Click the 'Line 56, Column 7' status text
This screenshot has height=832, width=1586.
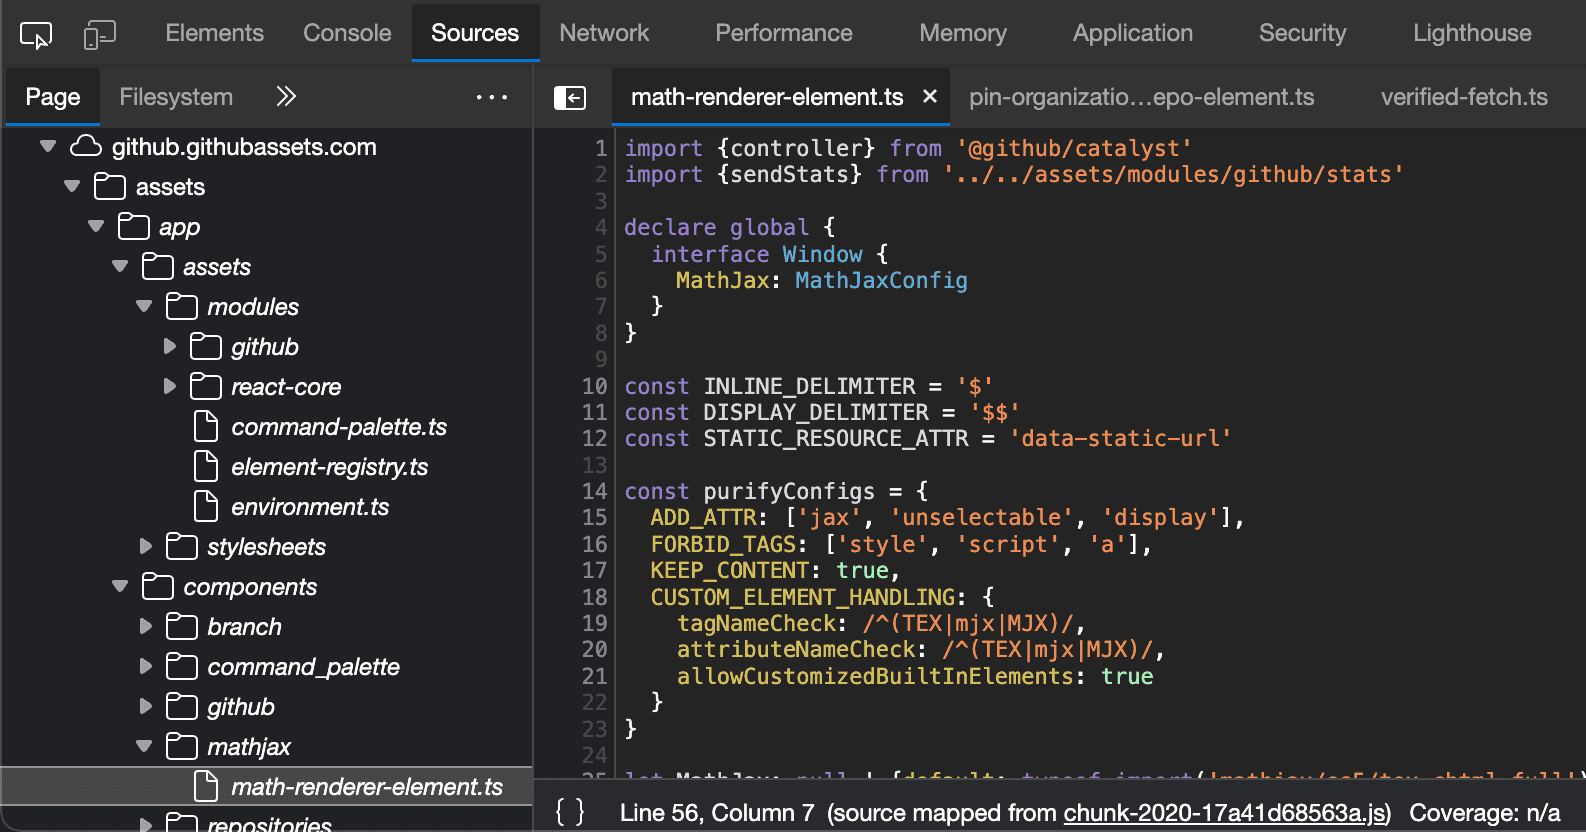pyautogui.click(x=716, y=813)
